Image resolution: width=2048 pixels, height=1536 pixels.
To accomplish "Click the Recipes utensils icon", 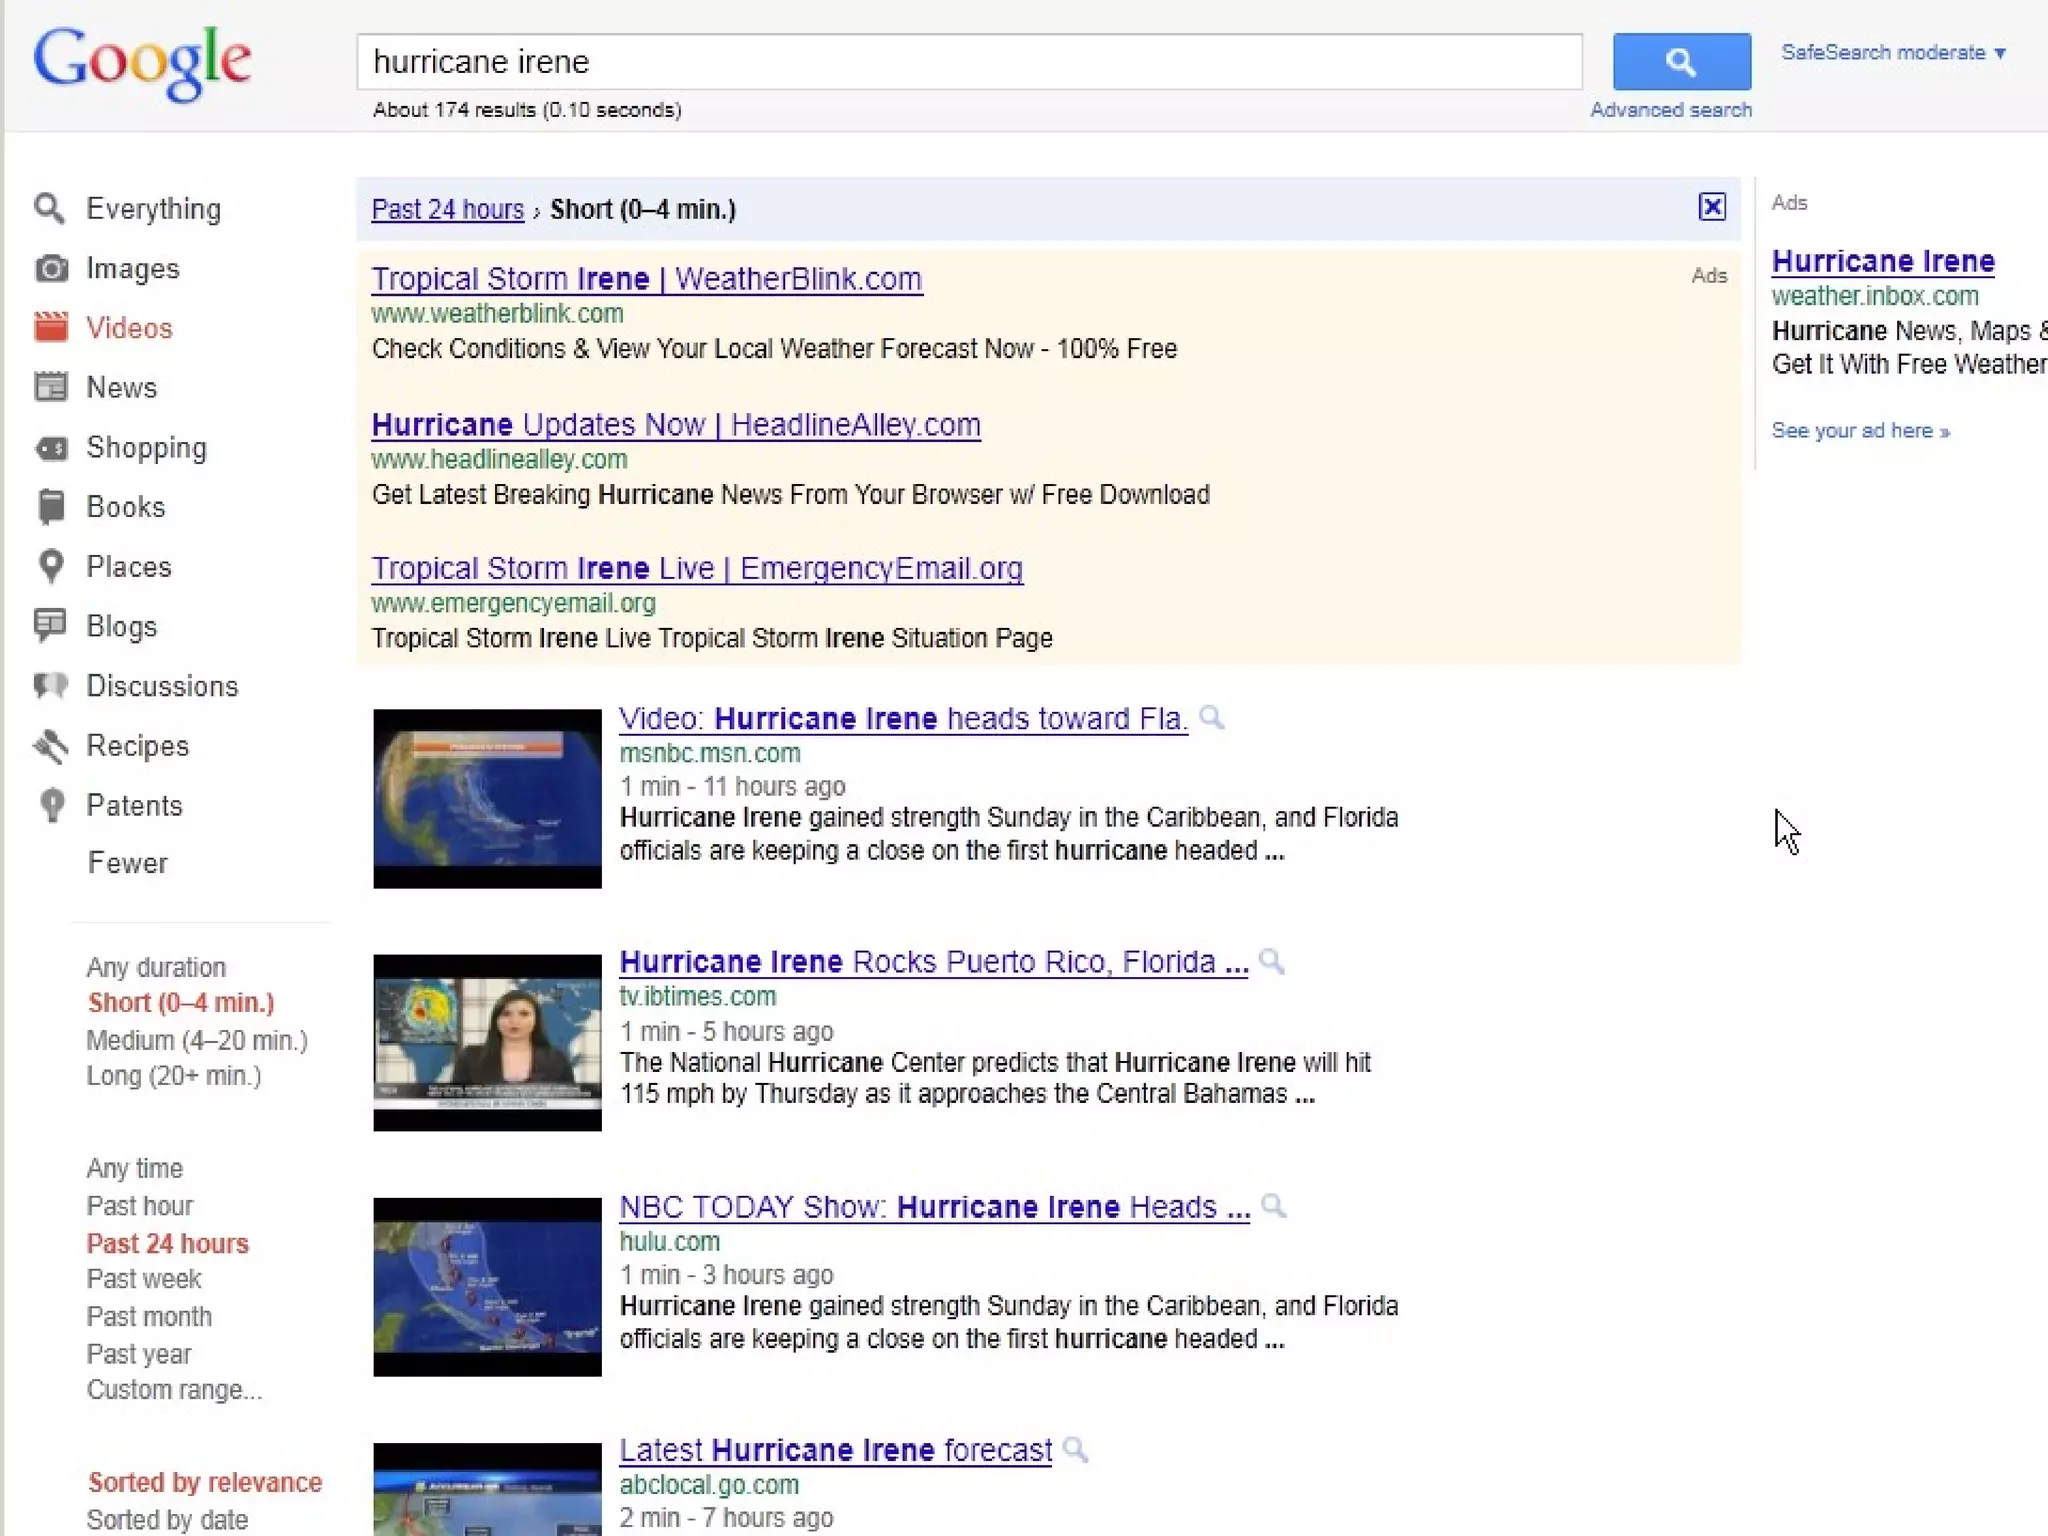I will pos(51,746).
